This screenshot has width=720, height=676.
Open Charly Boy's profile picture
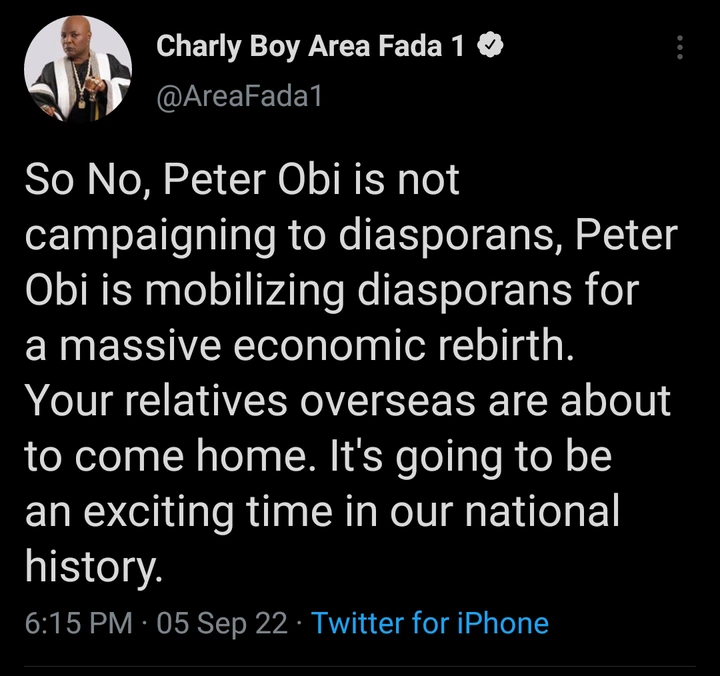tap(77, 68)
